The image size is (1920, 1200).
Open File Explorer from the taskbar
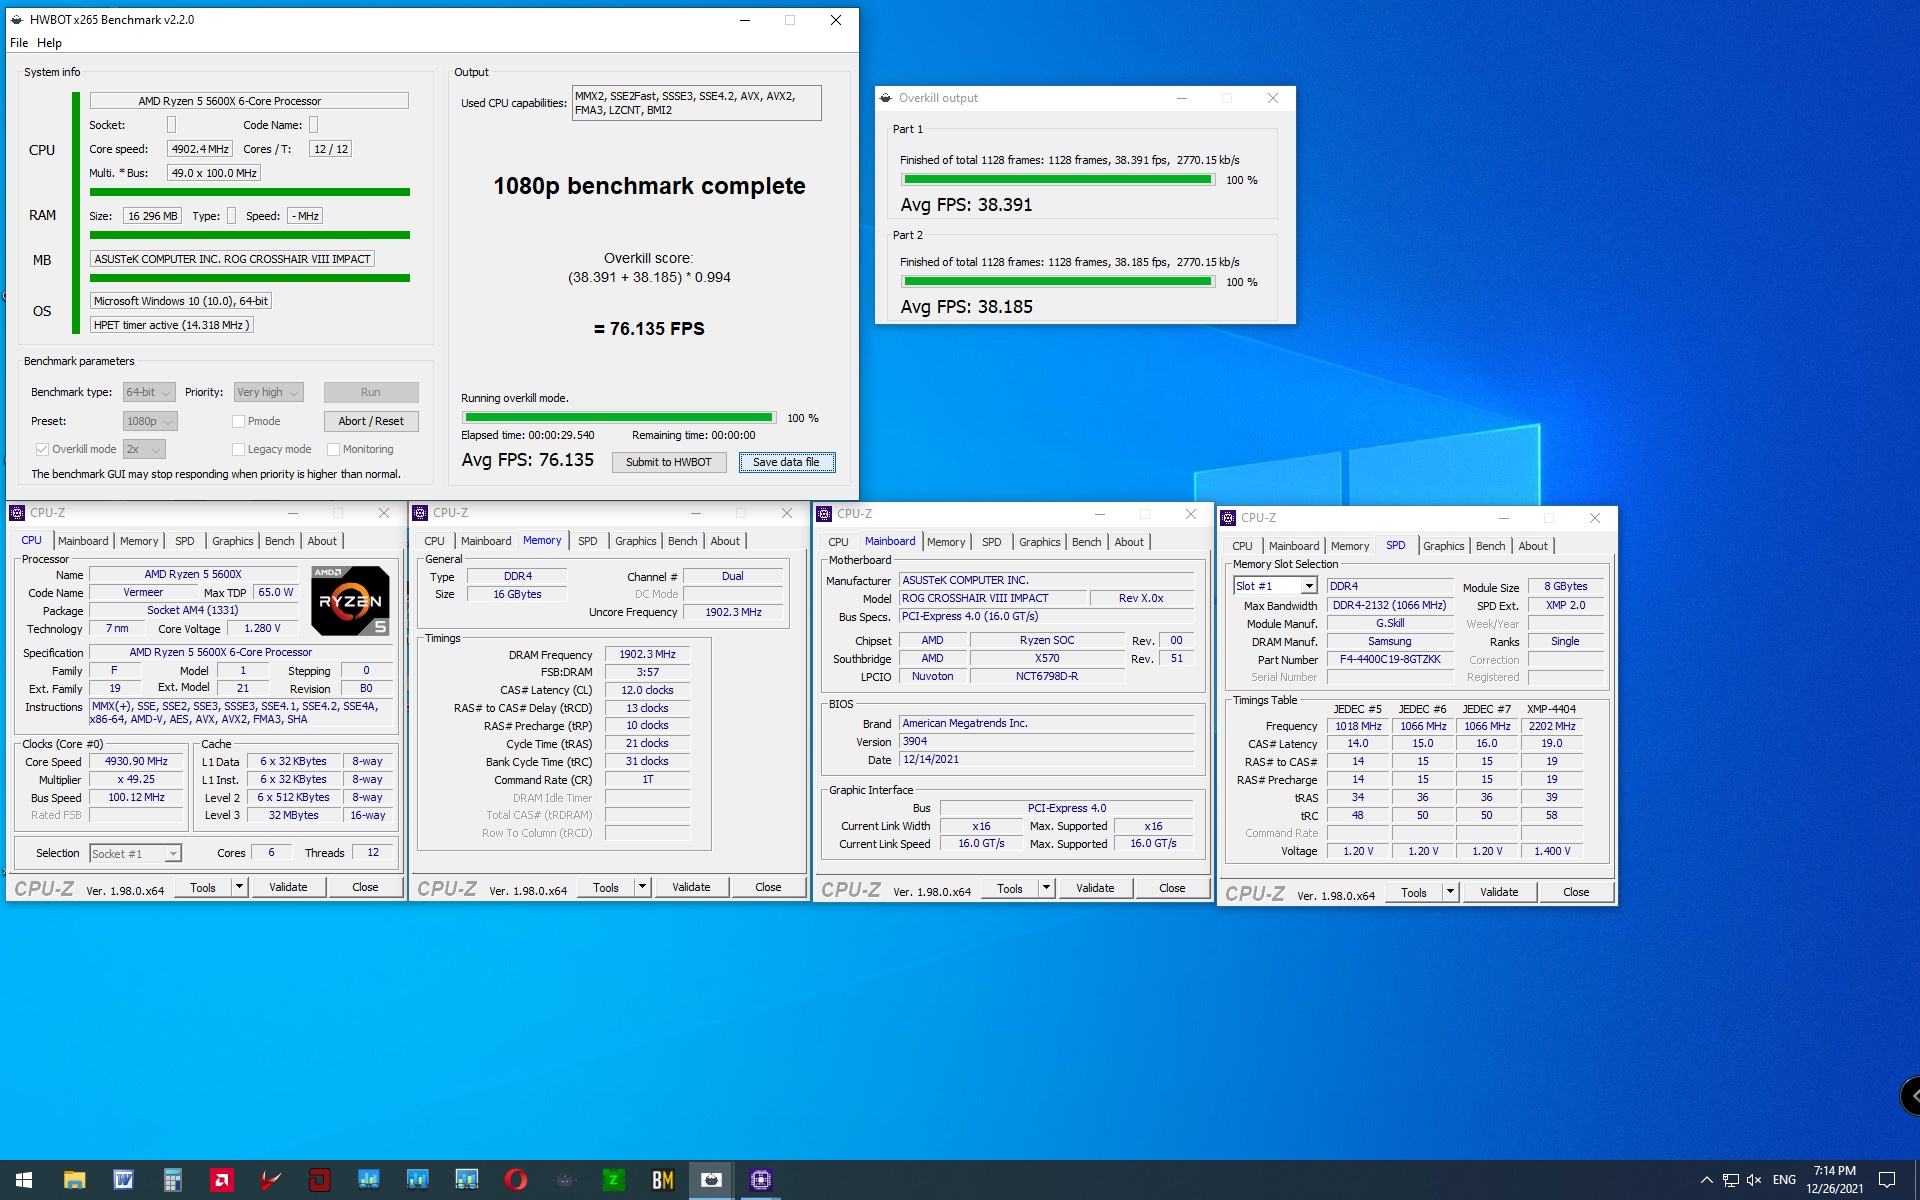[x=74, y=1180]
